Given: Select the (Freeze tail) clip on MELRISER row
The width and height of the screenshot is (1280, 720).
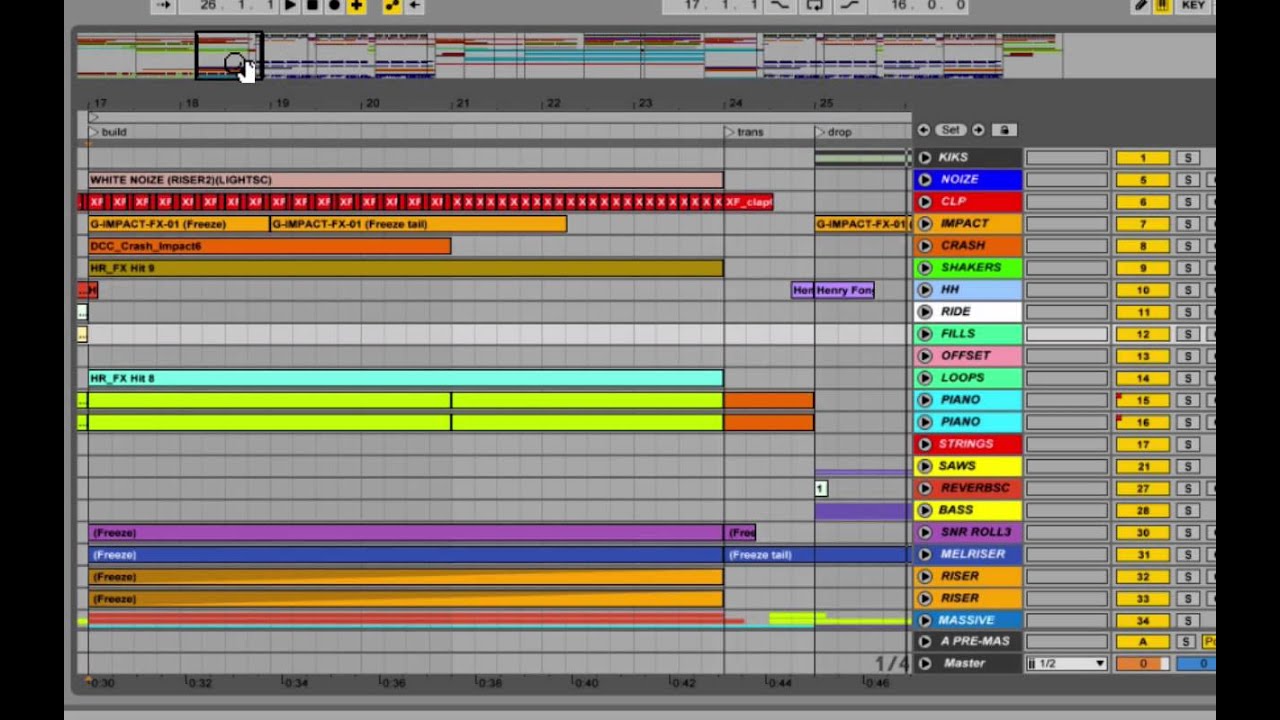Looking at the screenshot, I should tap(817, 555).
